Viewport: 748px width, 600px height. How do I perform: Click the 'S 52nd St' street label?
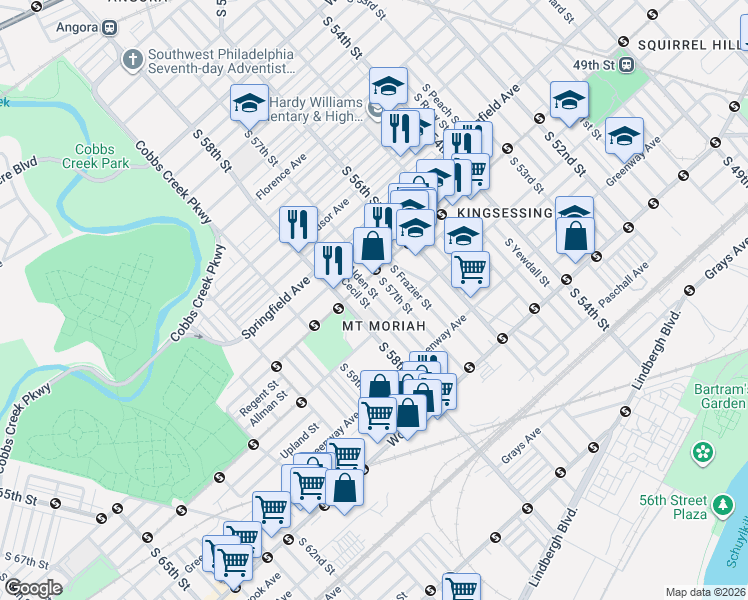565,154
